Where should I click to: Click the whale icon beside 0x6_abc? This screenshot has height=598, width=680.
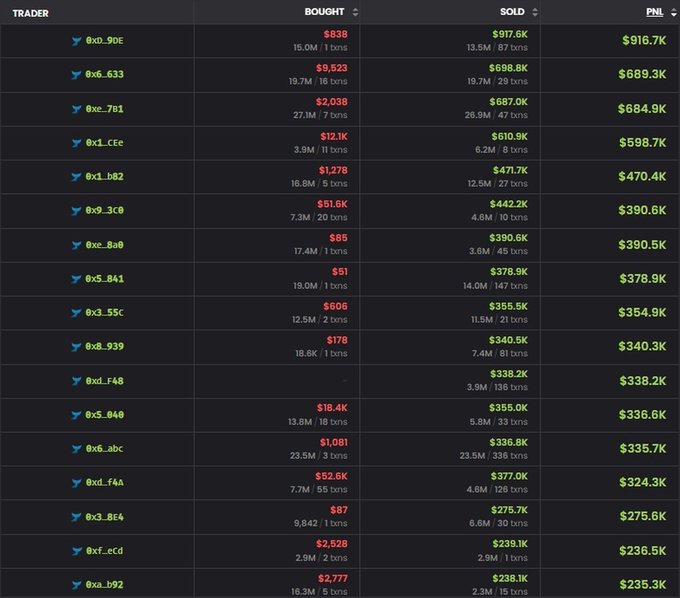click(76, 449)
